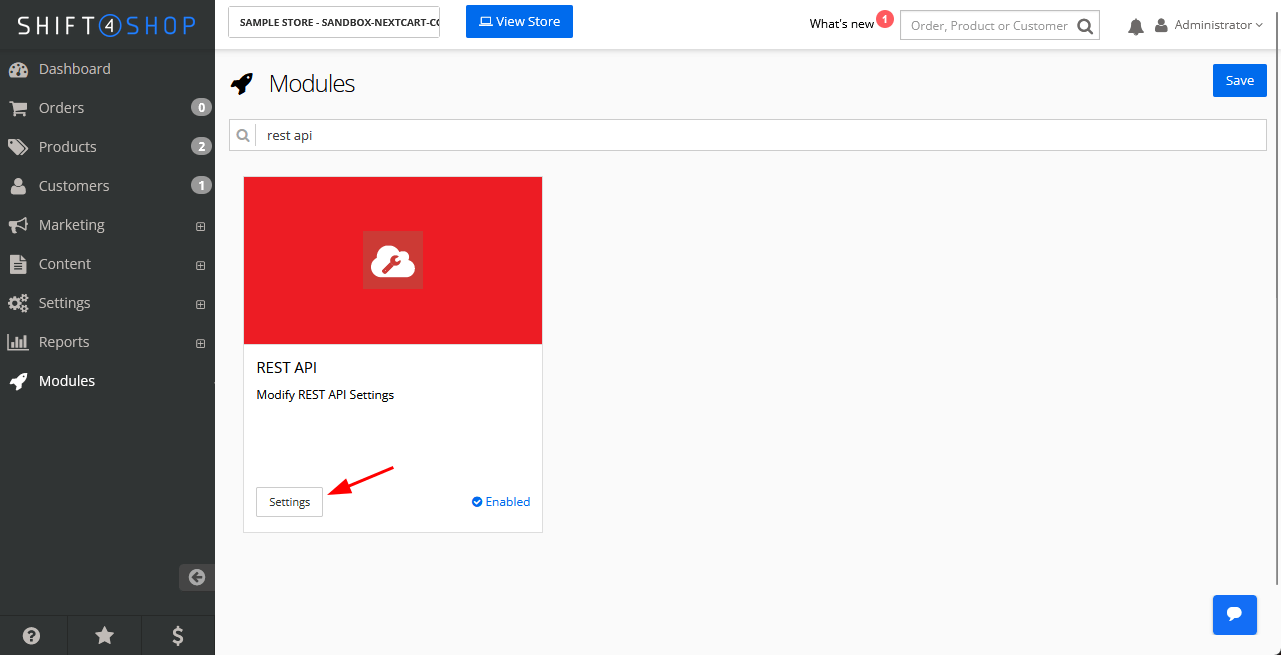Image resolution: width=1281 pixels, height=655 pixels.
Task: Click the What's new notification badge
Action: click(884, 18)
